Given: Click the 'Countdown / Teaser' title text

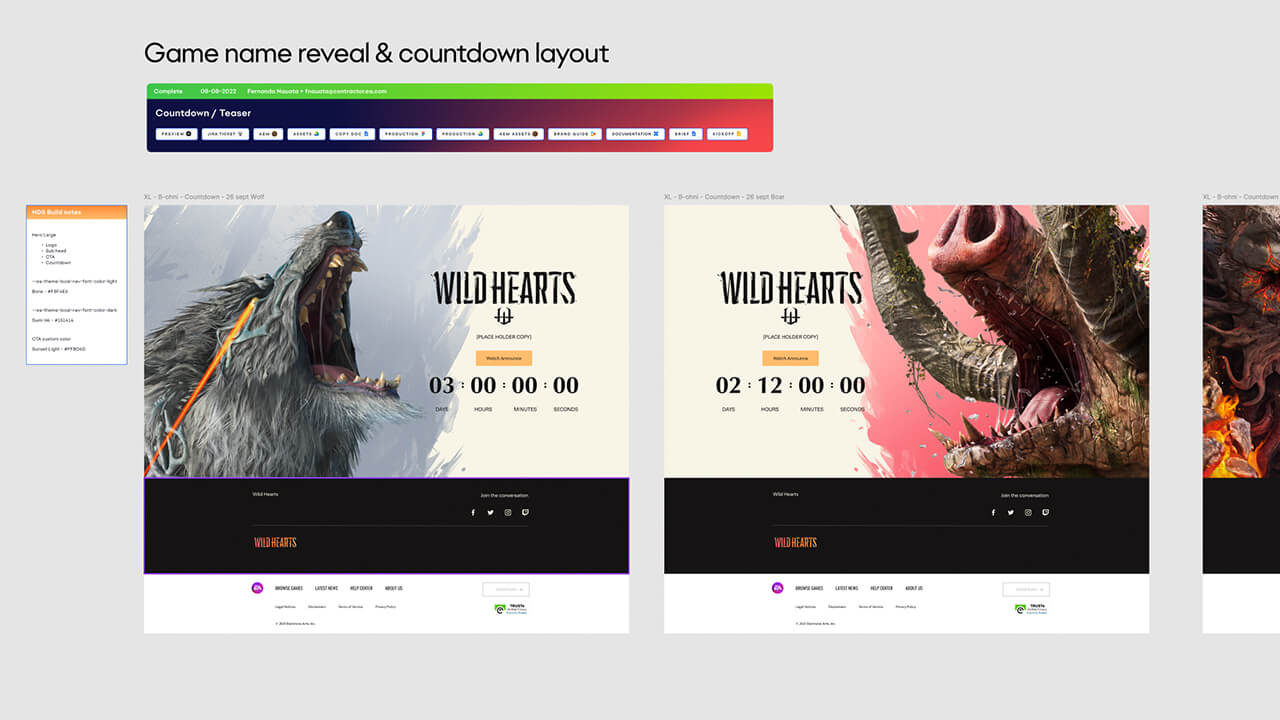Looking at the screenshot, I should 203,113.
